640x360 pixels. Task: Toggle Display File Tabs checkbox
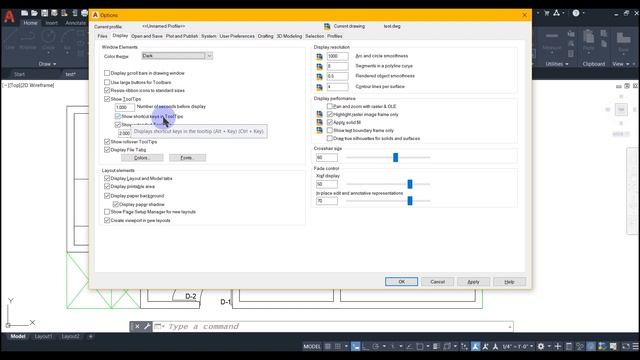(x=107, y=150)
